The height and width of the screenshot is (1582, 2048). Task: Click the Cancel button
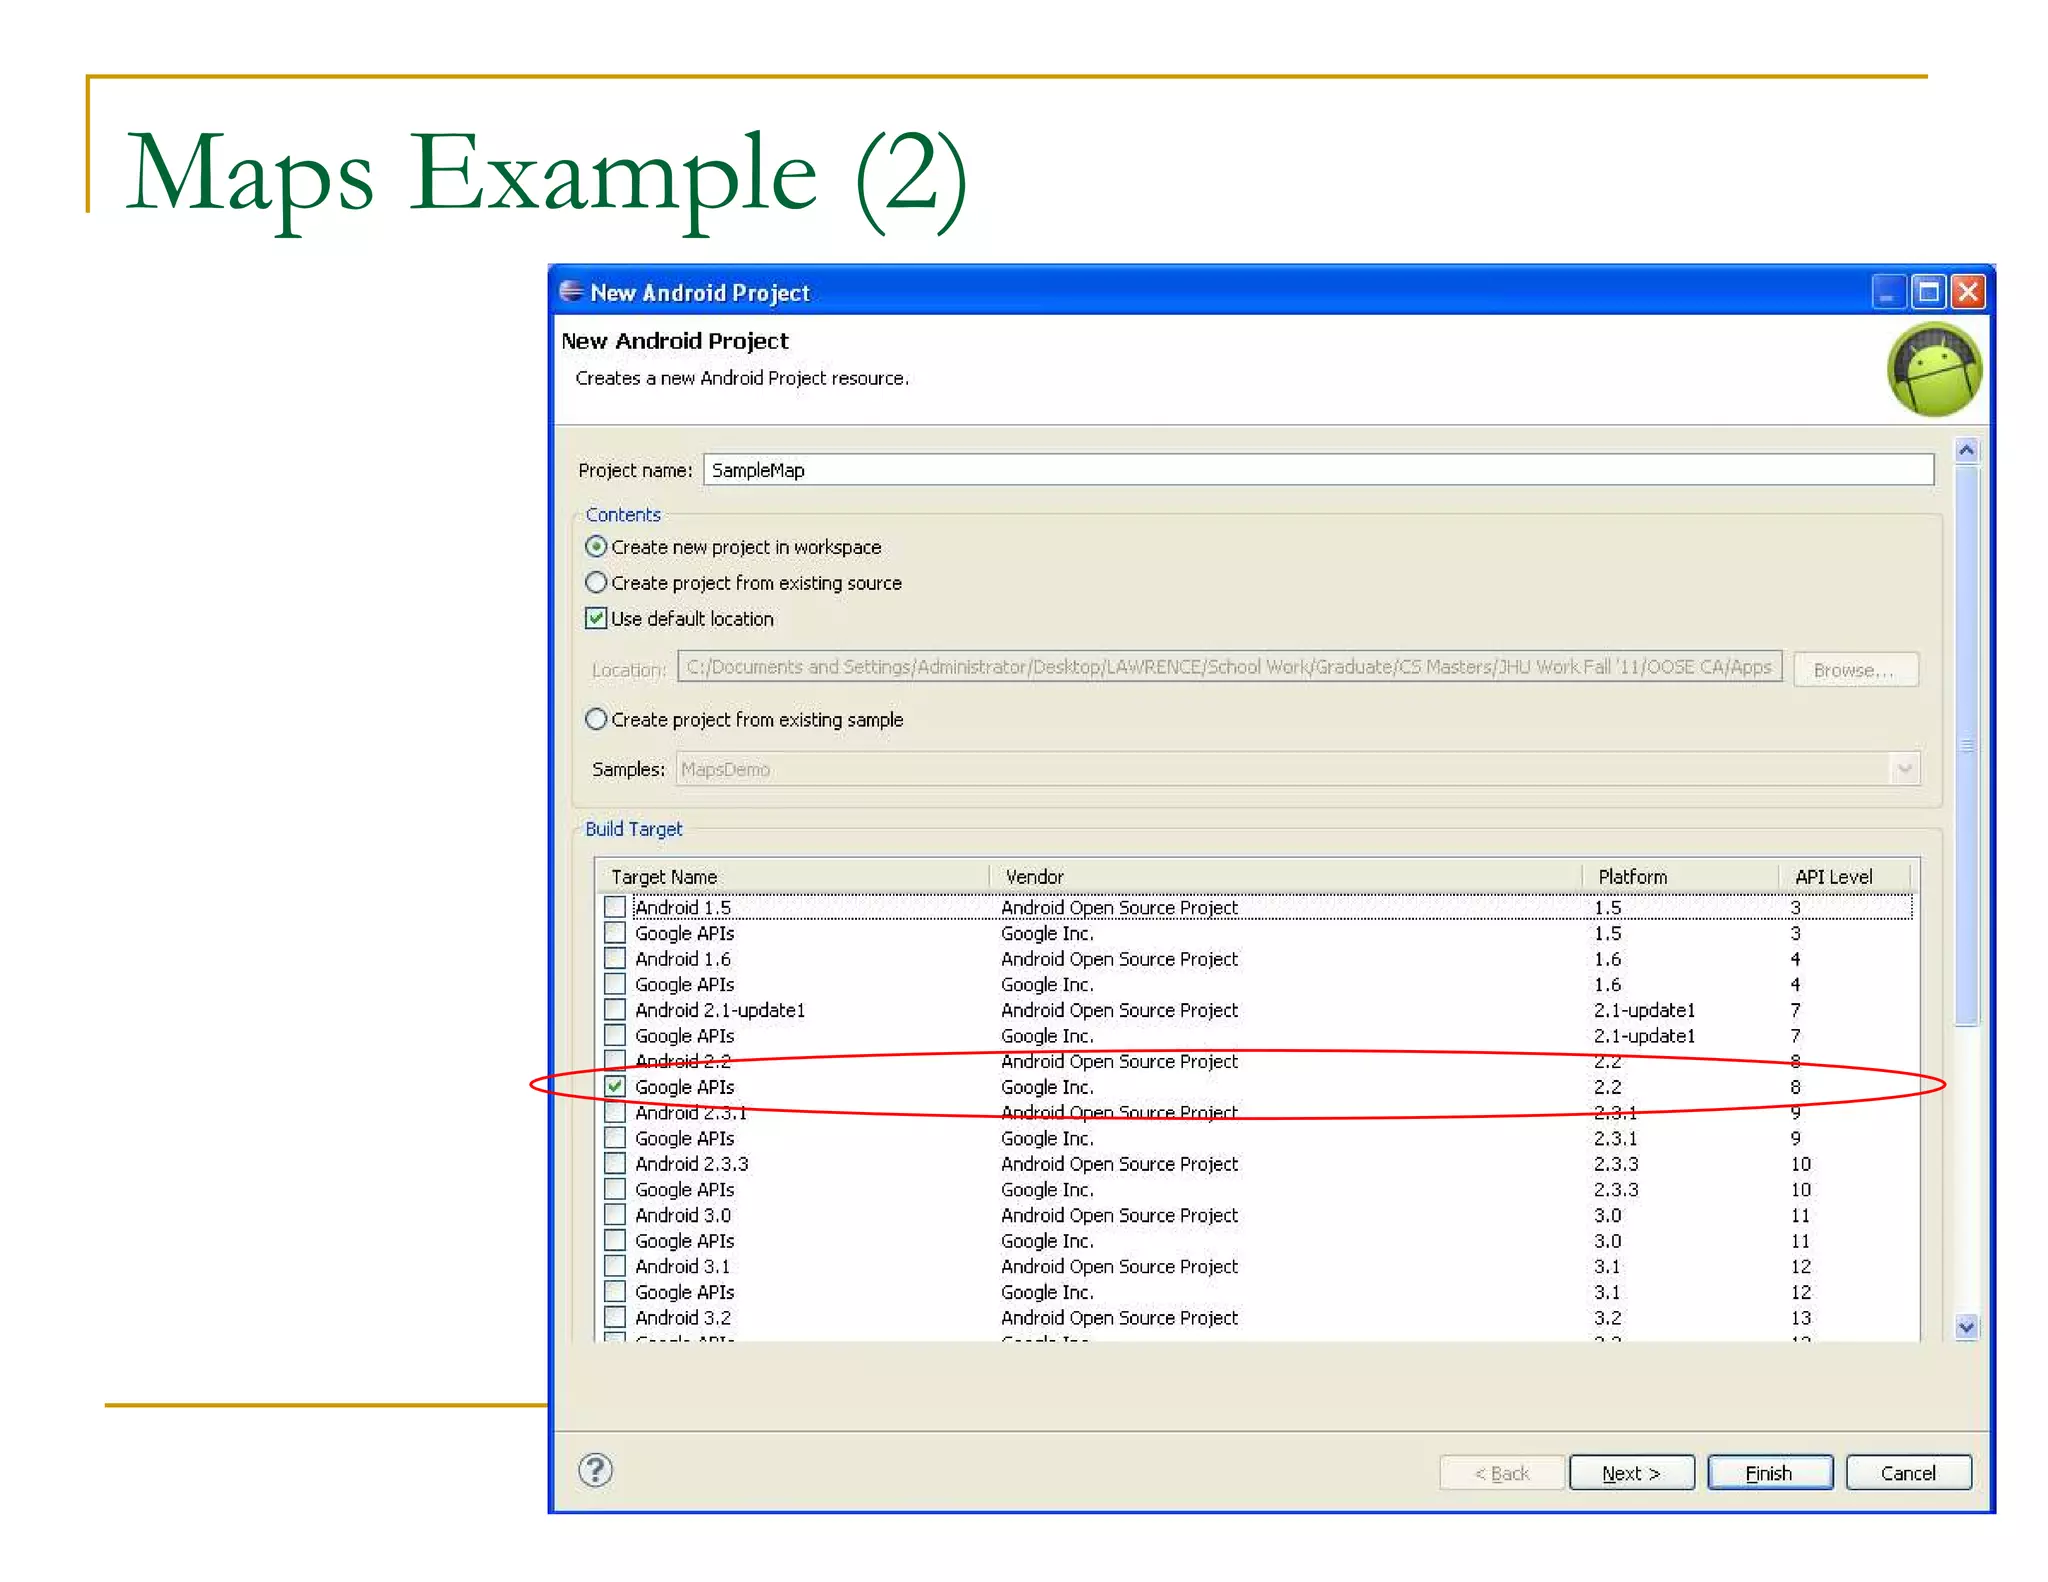pos(1908,1473)
